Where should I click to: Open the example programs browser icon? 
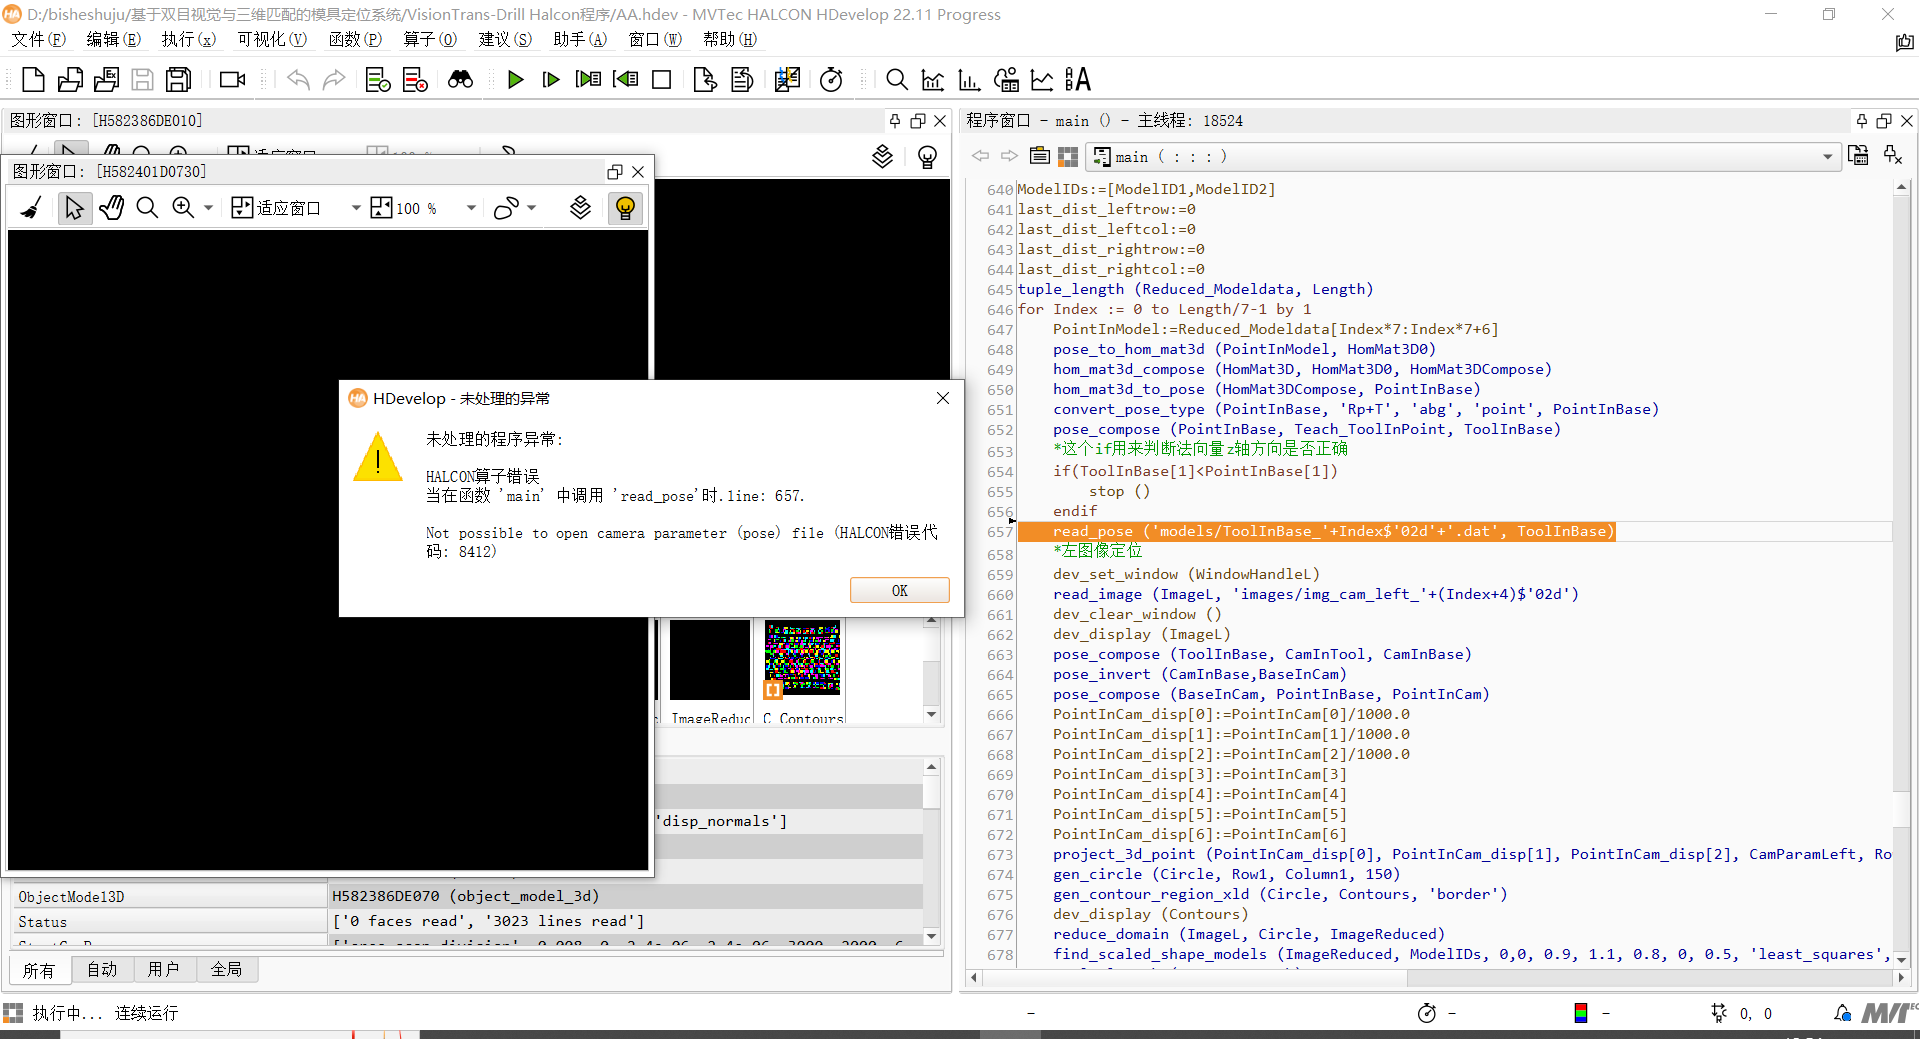click(x=106, y=80)
